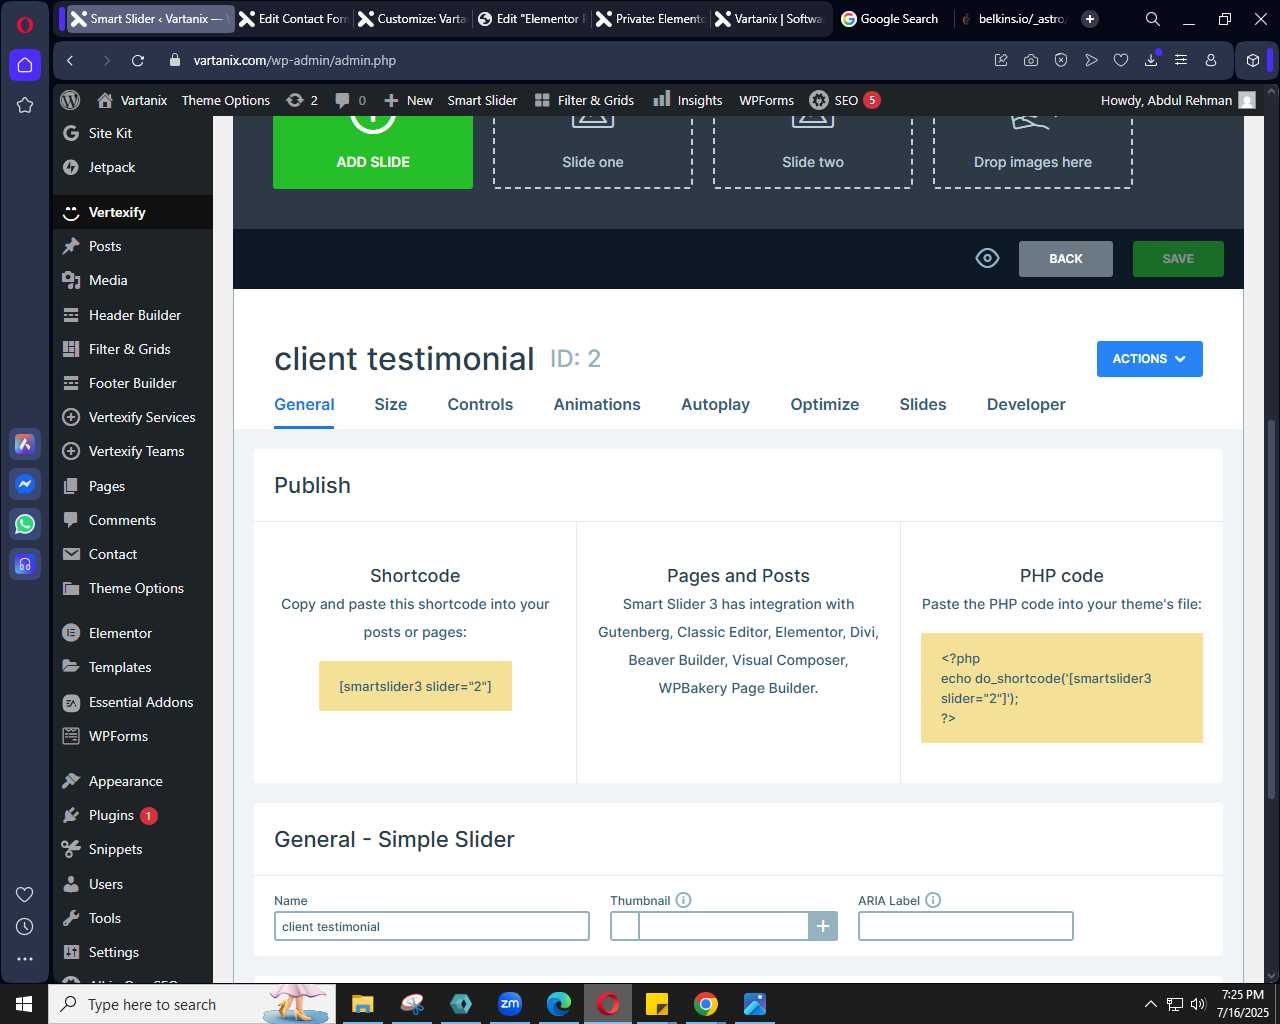Open Pages in sidebar
The width and height of the screenshot is (1280, 1024).
132,486
